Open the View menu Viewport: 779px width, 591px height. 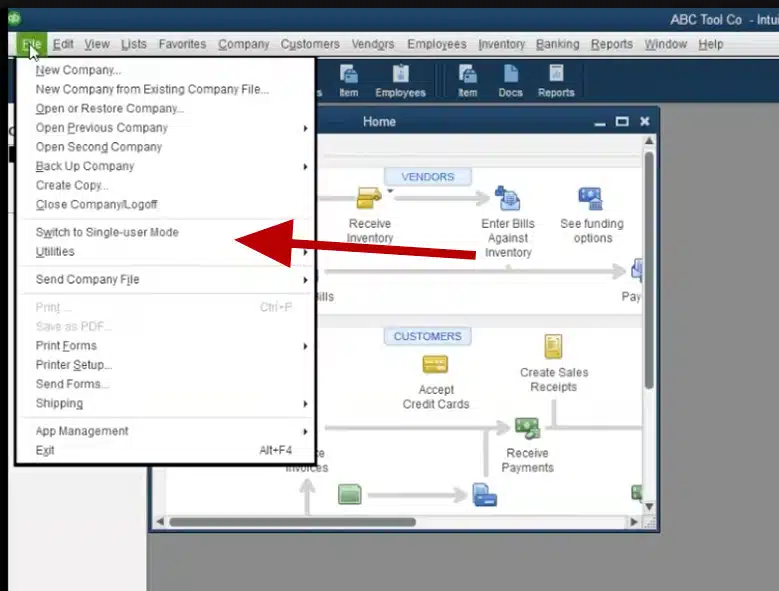(97, 44)
